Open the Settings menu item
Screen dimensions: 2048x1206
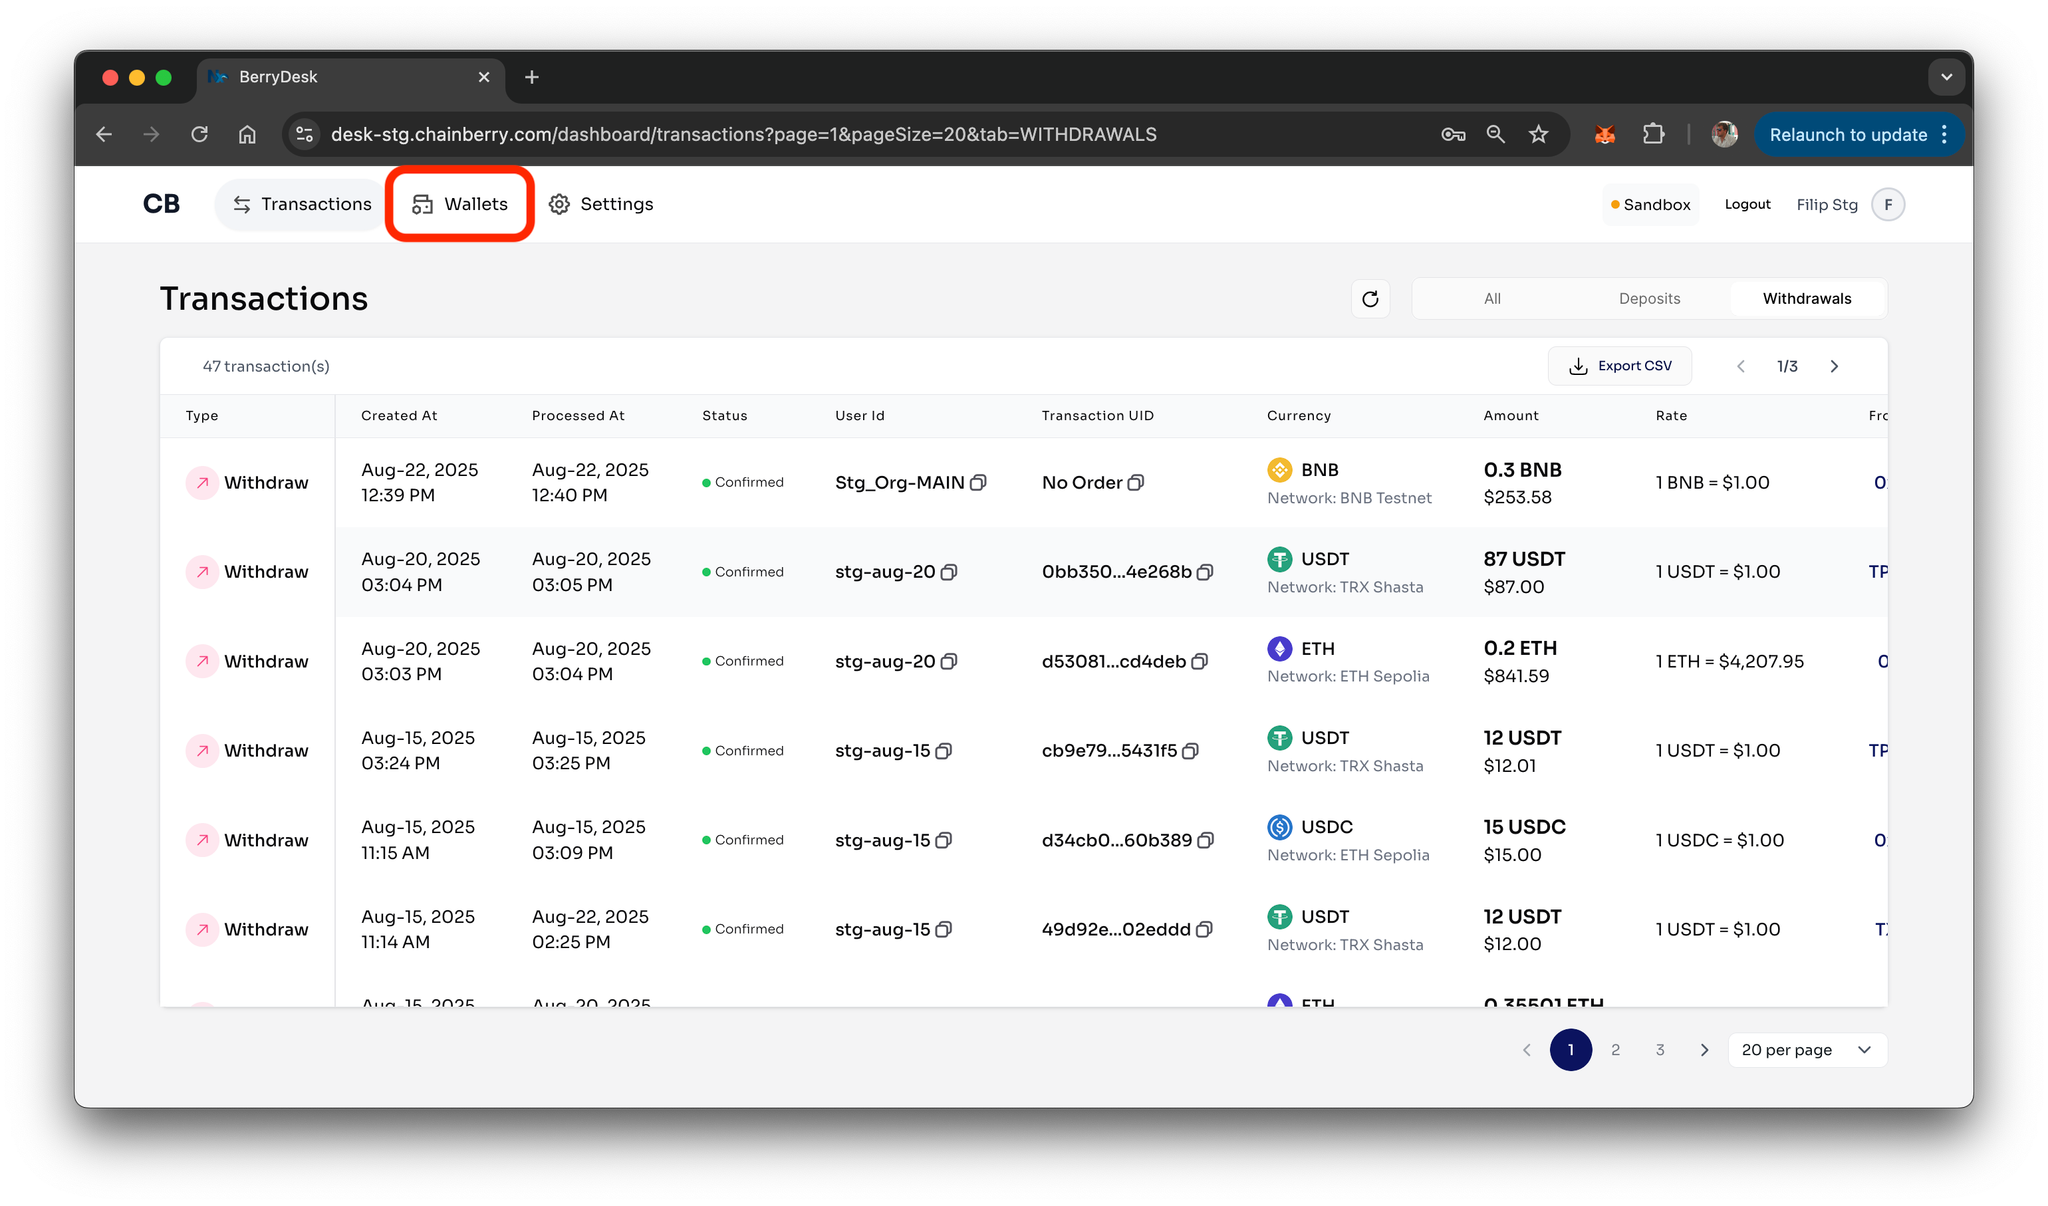[x=601, y=204]
